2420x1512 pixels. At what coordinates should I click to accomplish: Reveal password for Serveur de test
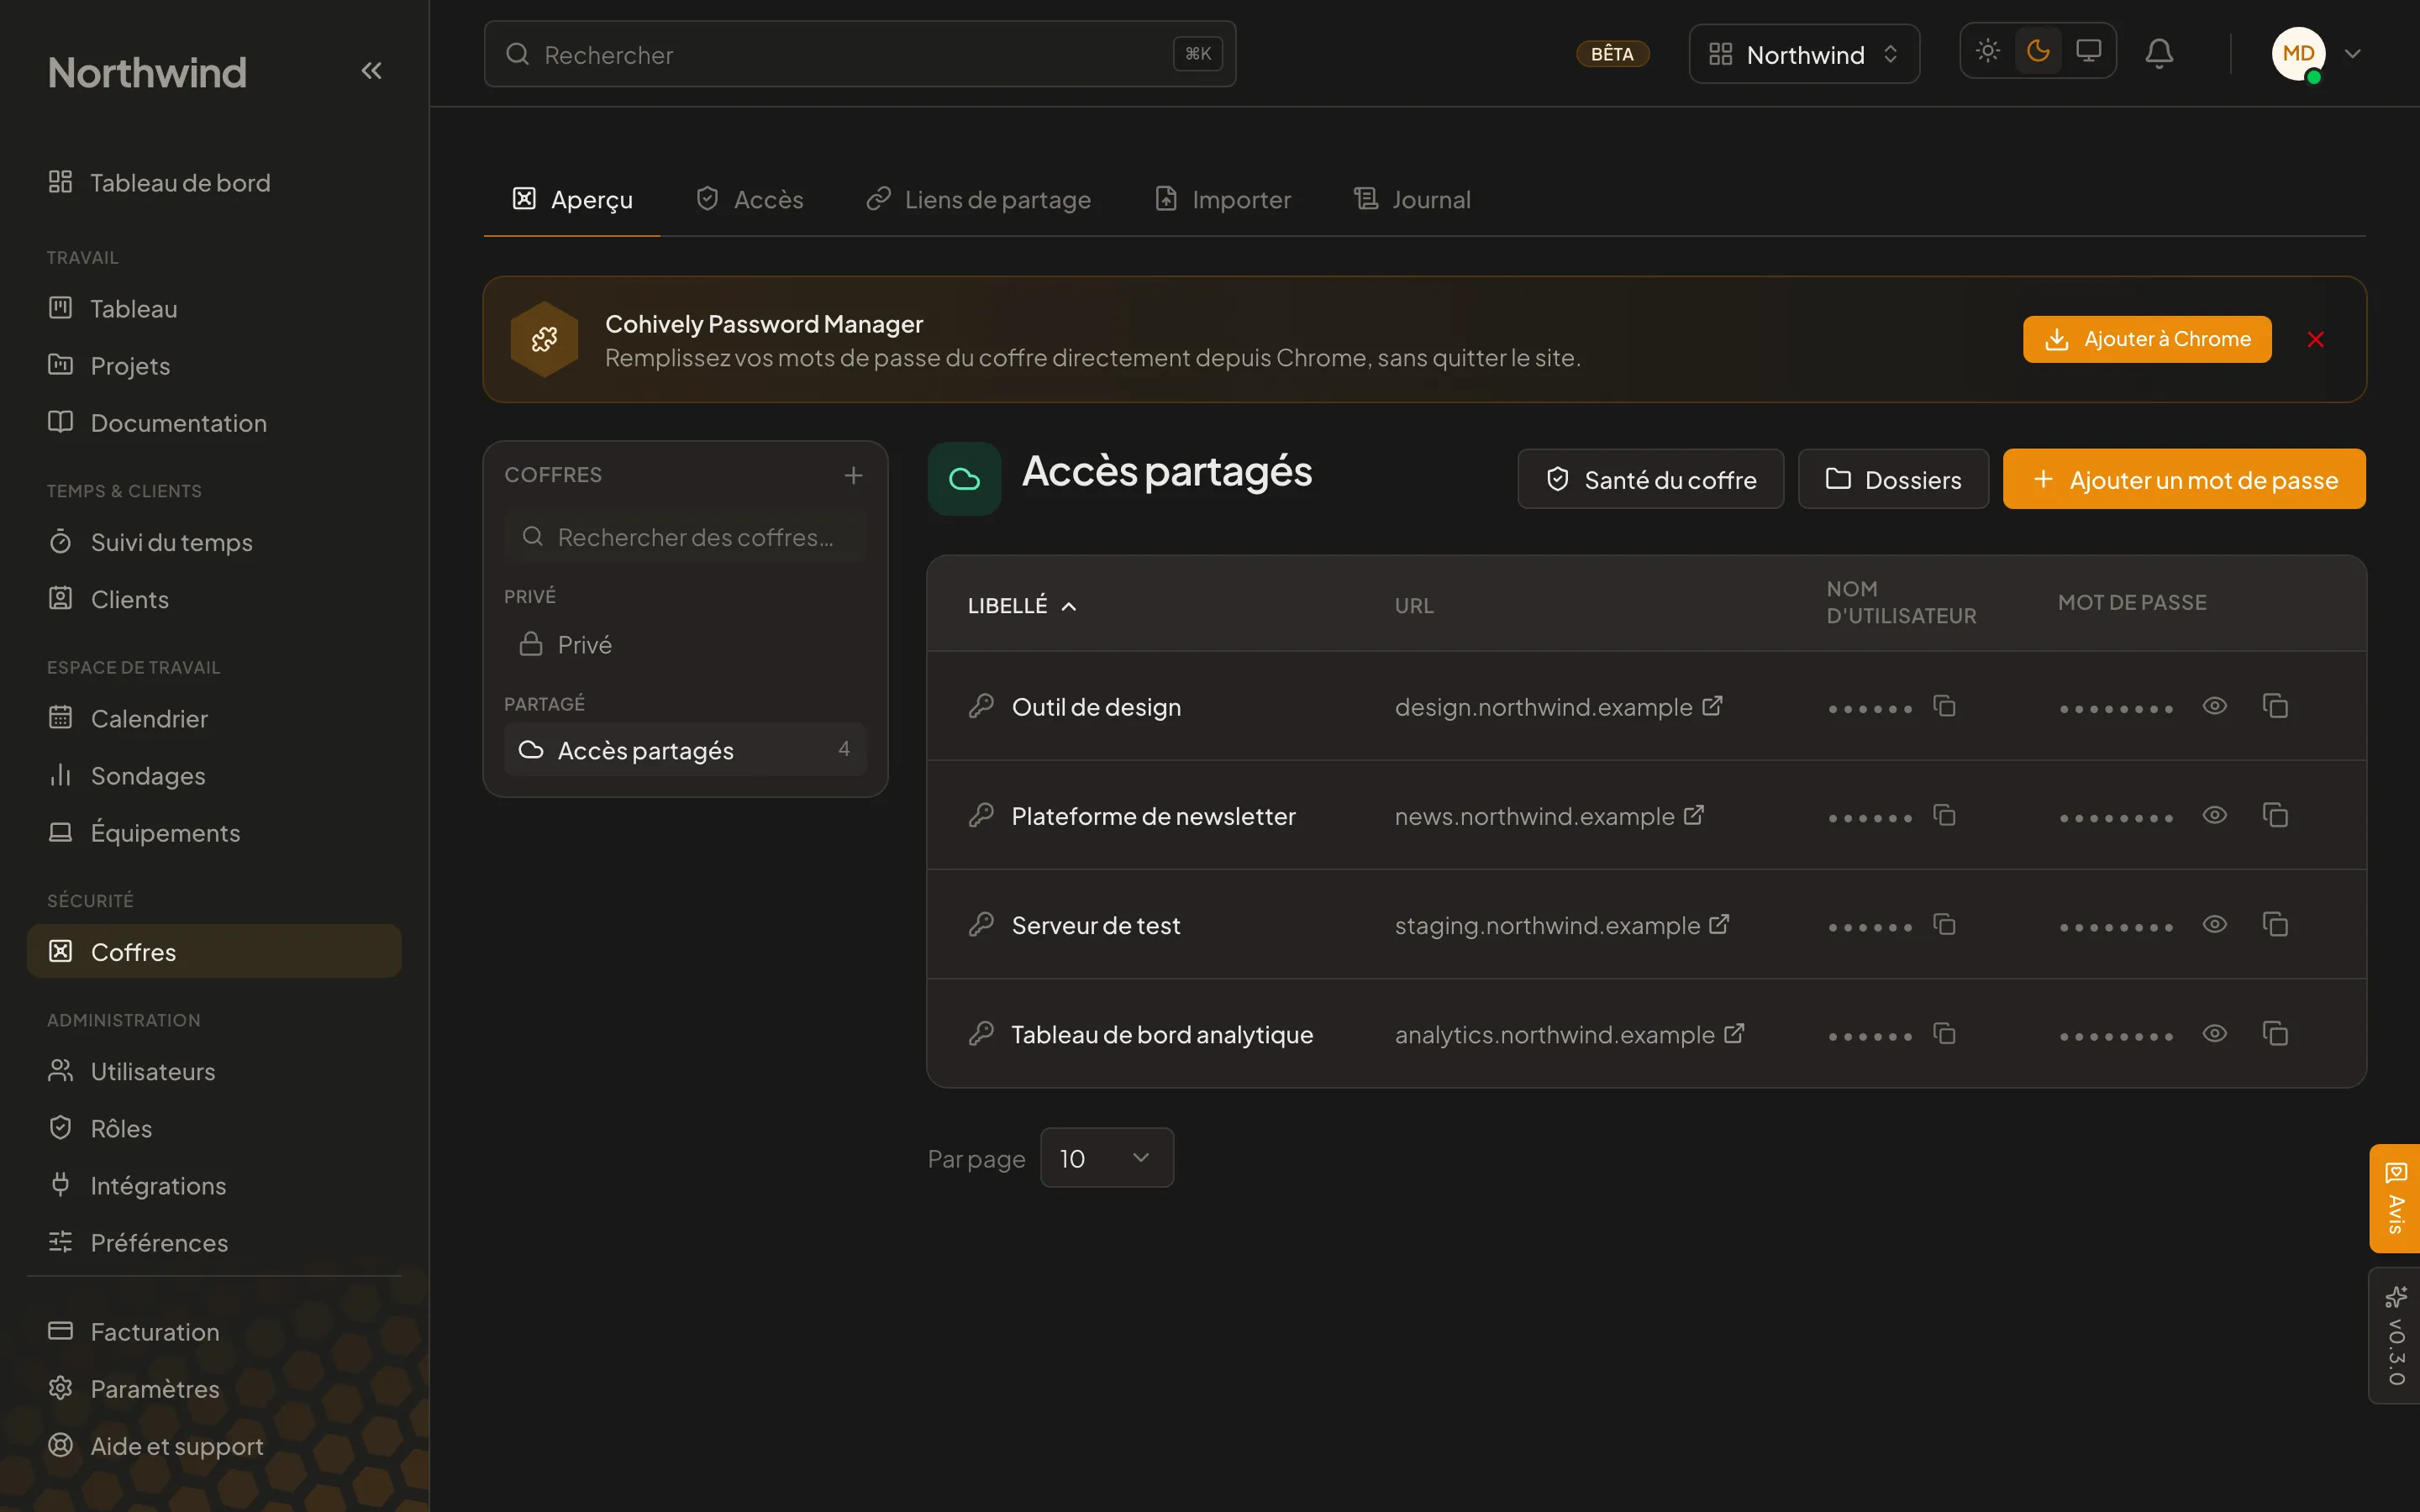click(x=2215, y=925)
